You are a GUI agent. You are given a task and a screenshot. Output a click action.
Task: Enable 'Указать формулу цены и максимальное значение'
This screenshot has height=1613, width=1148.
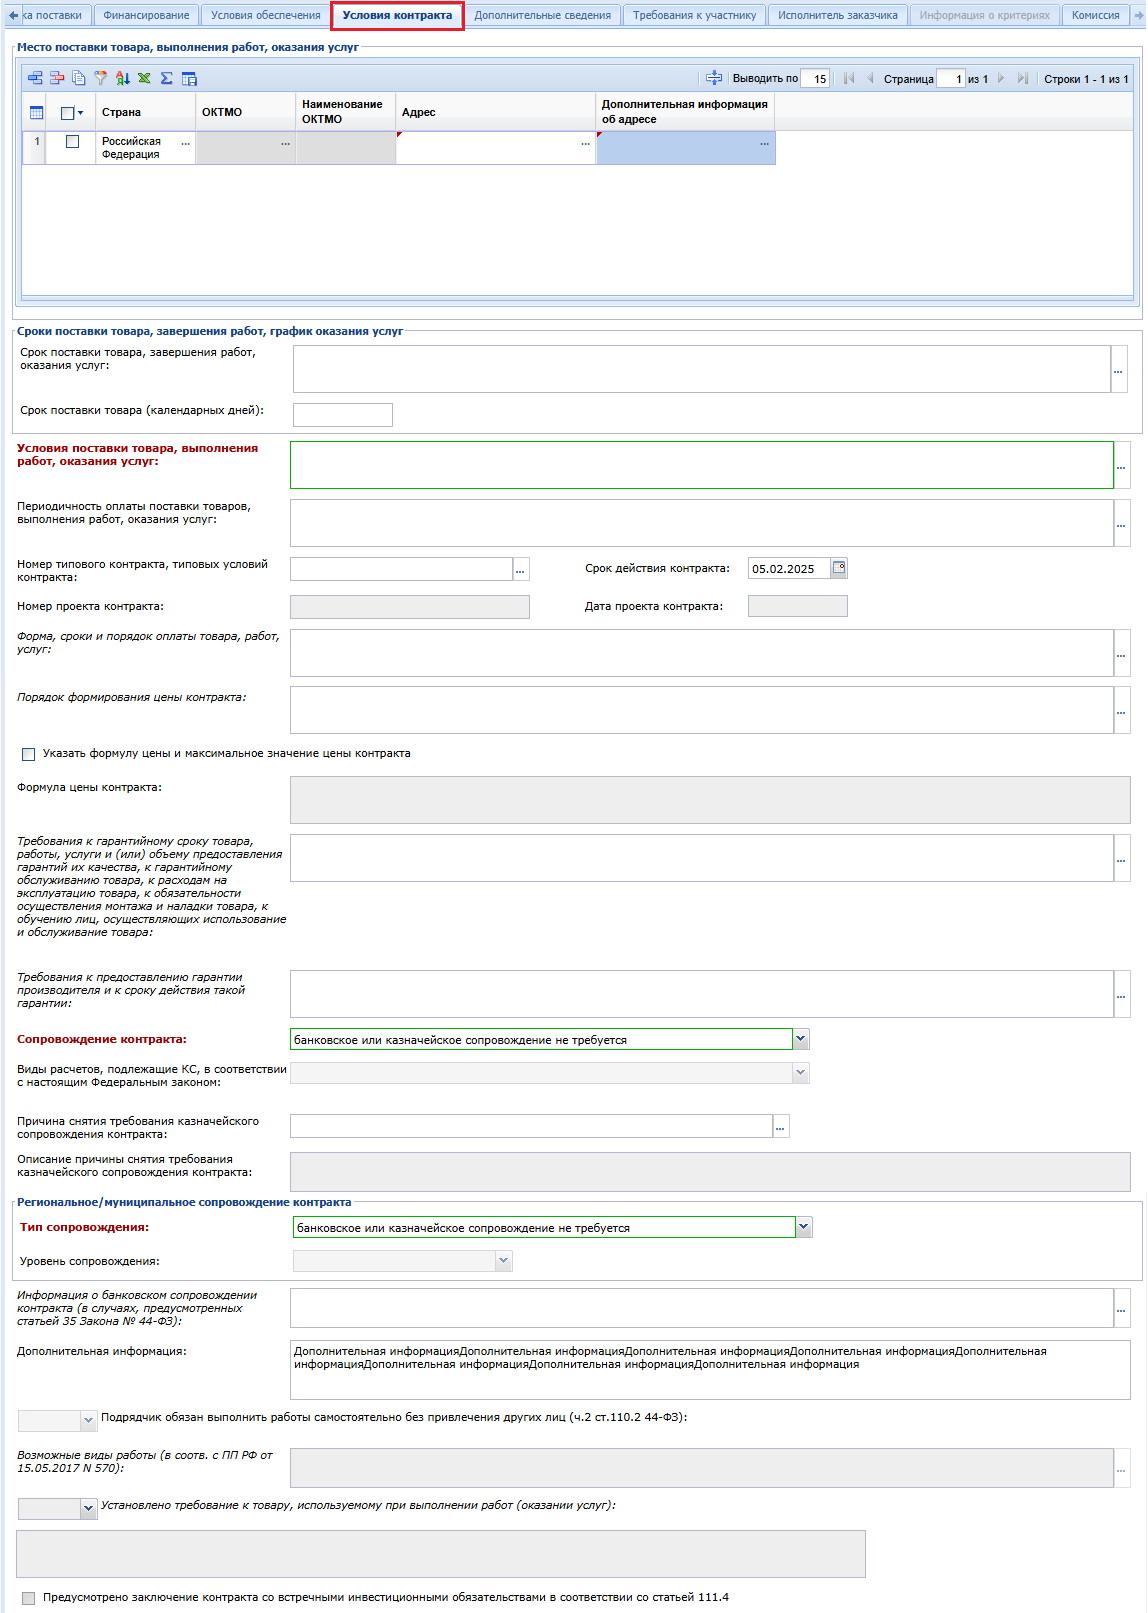pyautogui.click(x=28, y=754)
